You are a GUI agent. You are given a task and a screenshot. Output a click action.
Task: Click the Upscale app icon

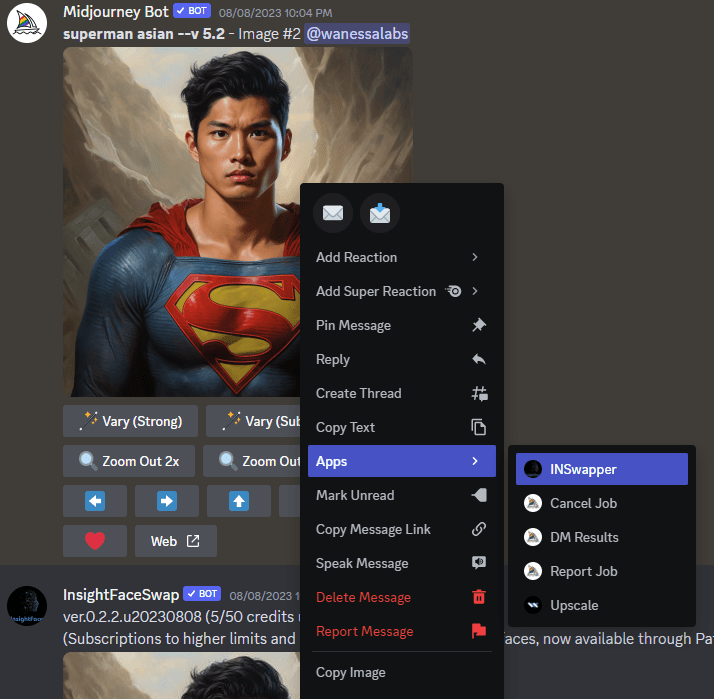pyautogui.click(x=533, y=605)
